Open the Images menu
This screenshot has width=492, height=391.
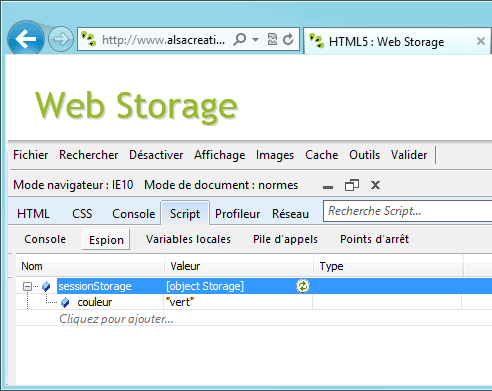pyautogui.click(x=275, y=155)
